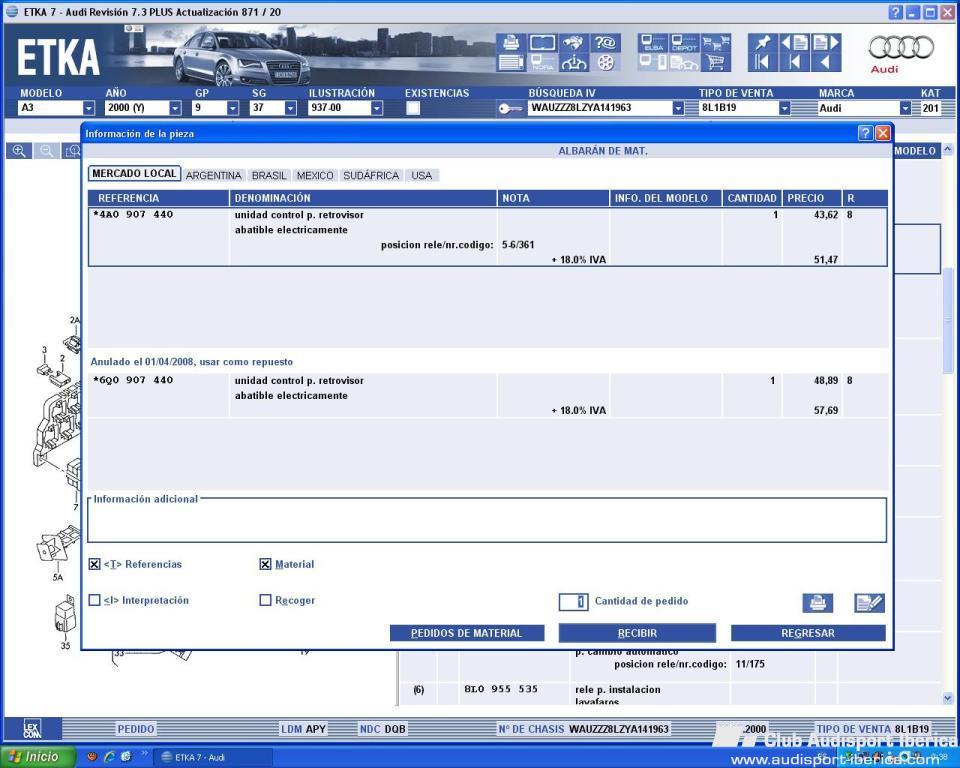Screen dimensions: 960x768
Task: Click the wheel rim icon
Action: [605, 62]
